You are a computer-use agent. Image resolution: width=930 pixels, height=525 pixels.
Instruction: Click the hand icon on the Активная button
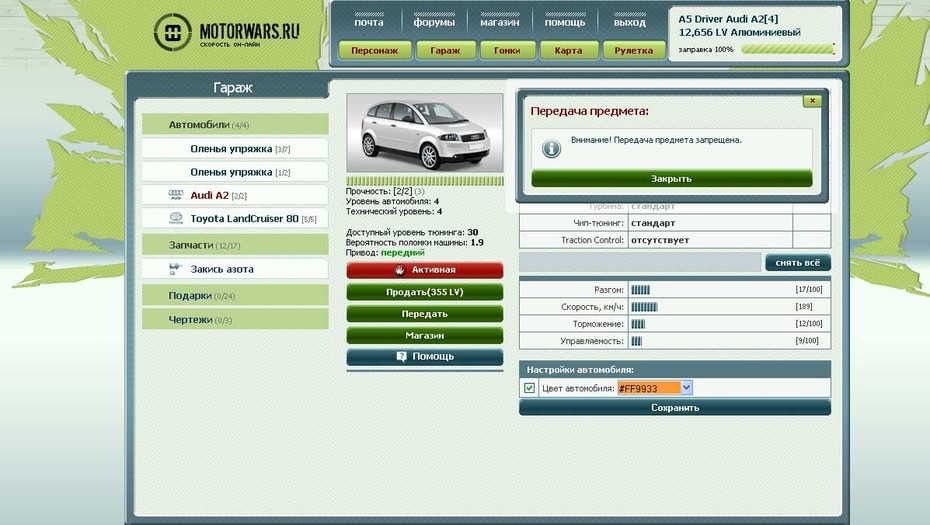tap(400, 270)
